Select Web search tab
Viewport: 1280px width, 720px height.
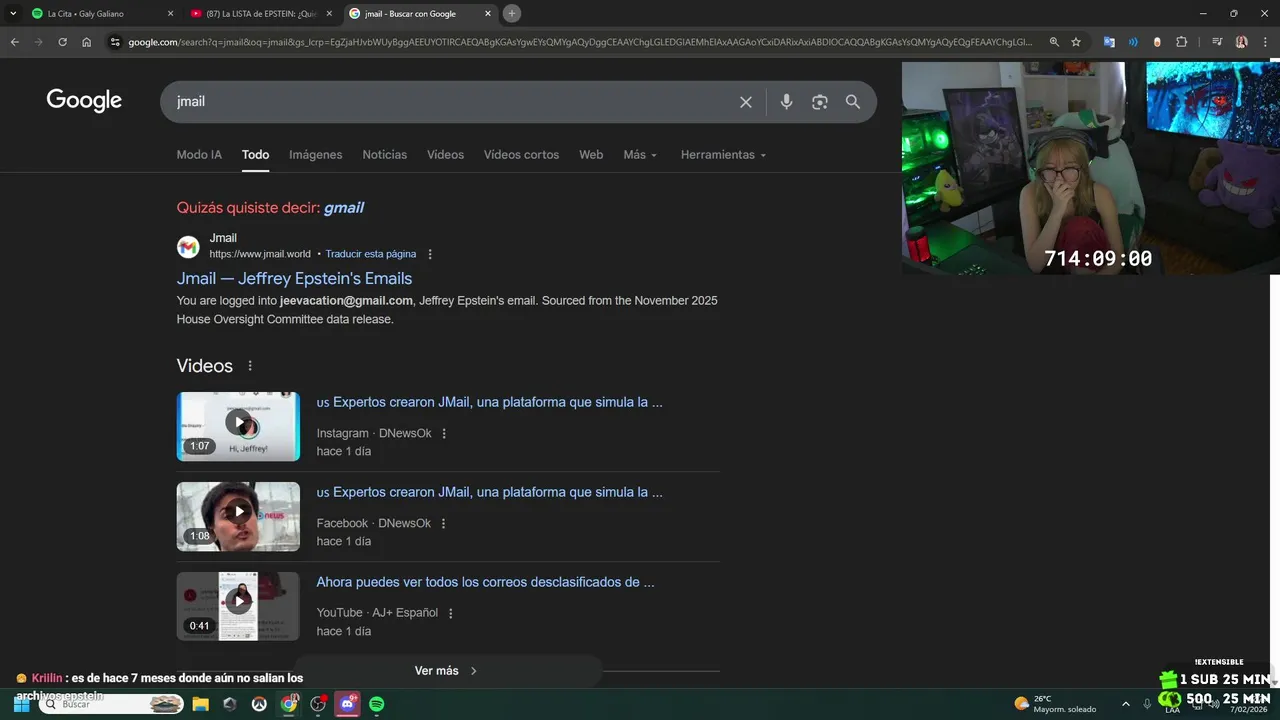(x=591, y=155)
